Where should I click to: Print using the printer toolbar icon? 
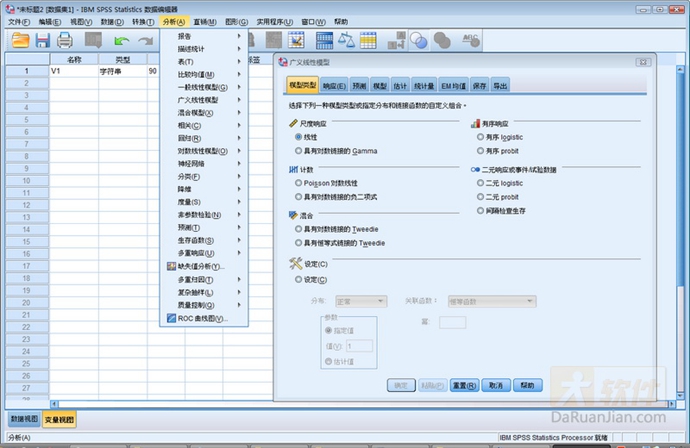click(x=65, y=40)
